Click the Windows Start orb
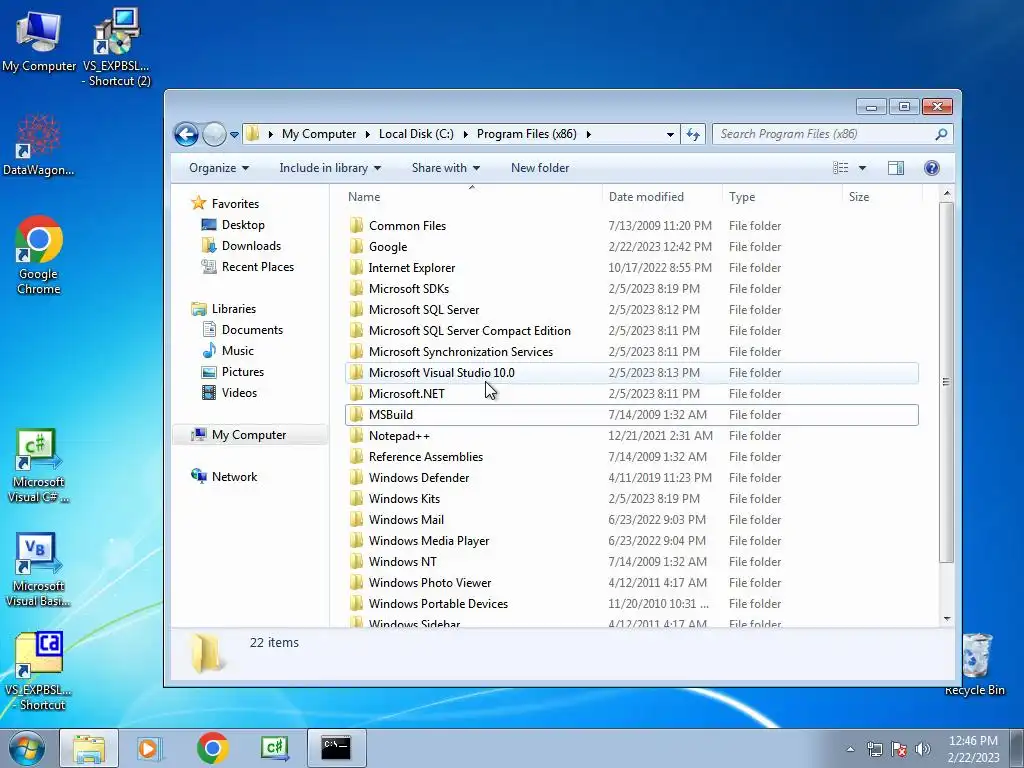Image resolution: width=1024 pixels, height=768 pixels. click(x=27, y=748)
